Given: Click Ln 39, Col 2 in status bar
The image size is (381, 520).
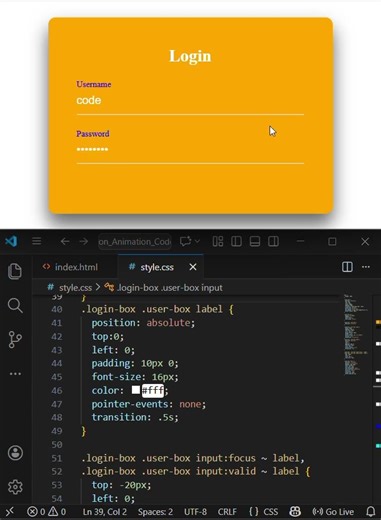Looking at the screenshot, I should [x=105, y=512].
